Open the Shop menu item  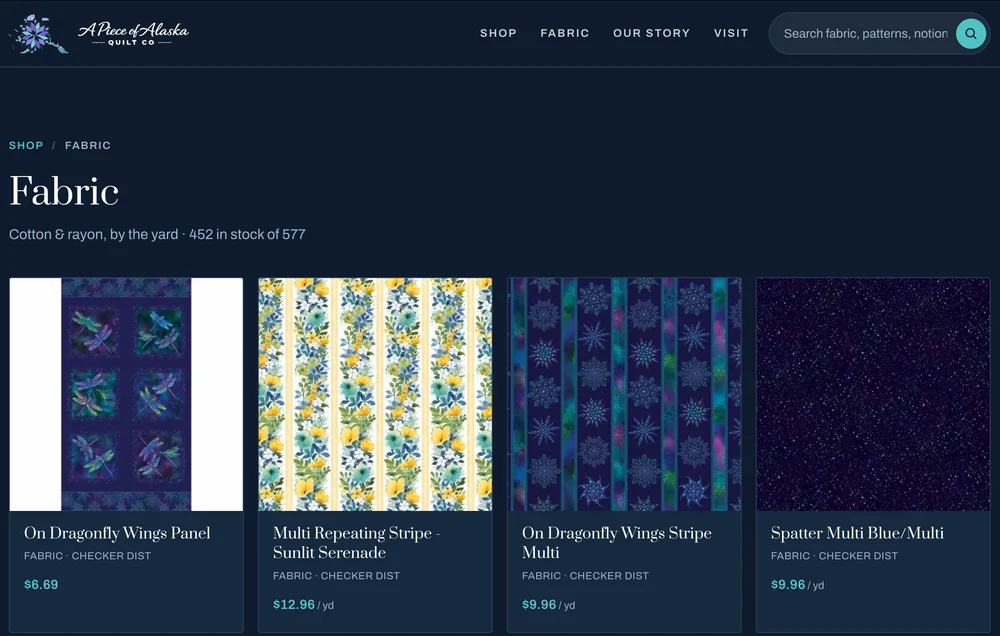(498, 33)
